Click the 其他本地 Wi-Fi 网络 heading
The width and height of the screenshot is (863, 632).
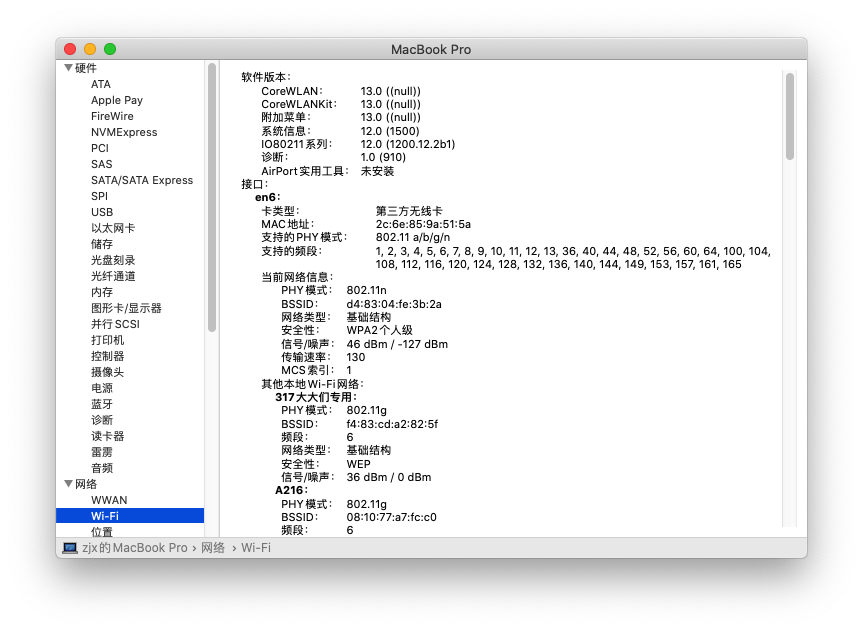pyautogui.click(x=312, y=384)
